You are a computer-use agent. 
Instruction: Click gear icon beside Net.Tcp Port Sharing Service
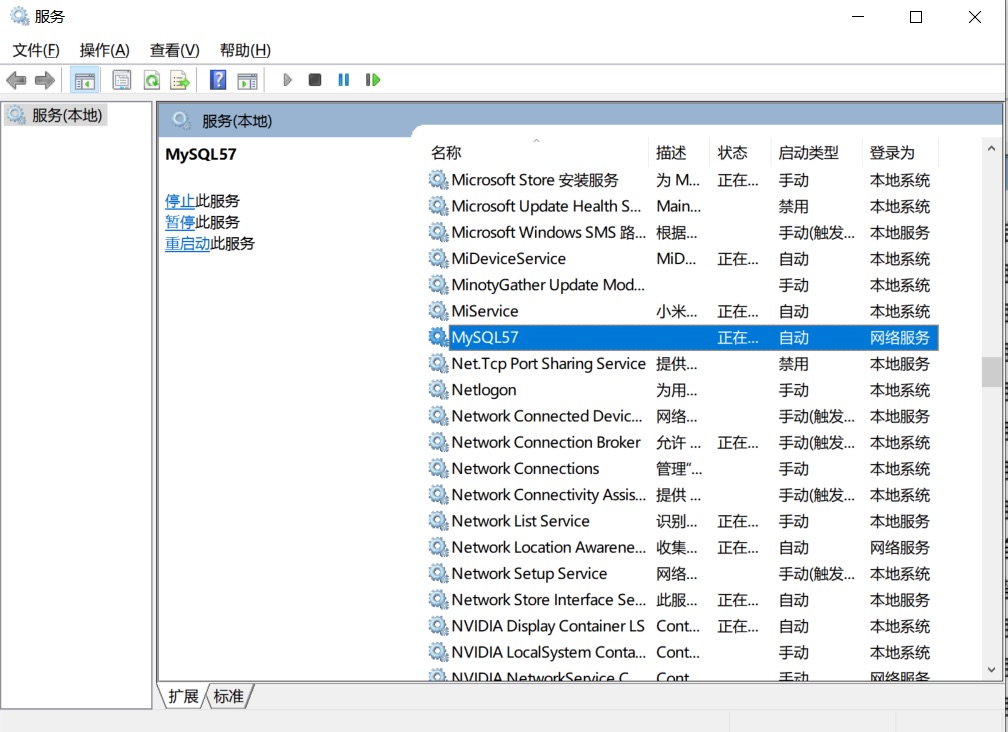[438, 363]
